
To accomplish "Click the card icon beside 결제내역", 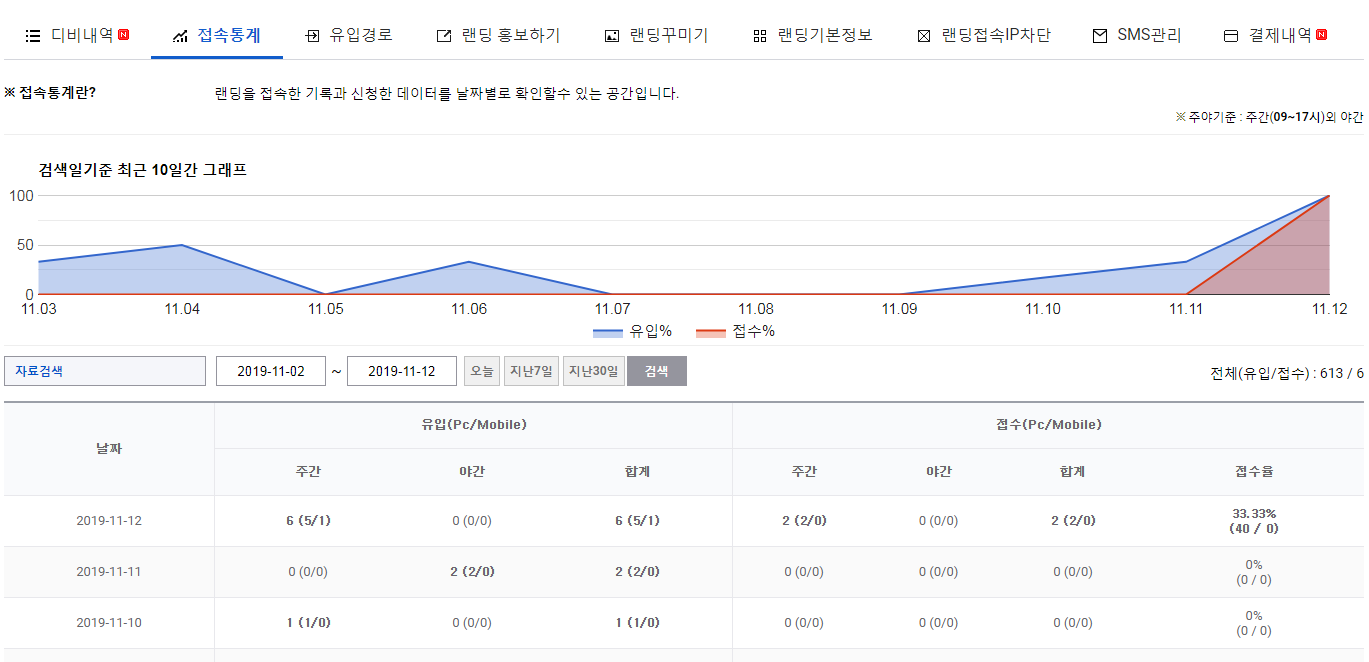I will click(x=1231, y=36).
